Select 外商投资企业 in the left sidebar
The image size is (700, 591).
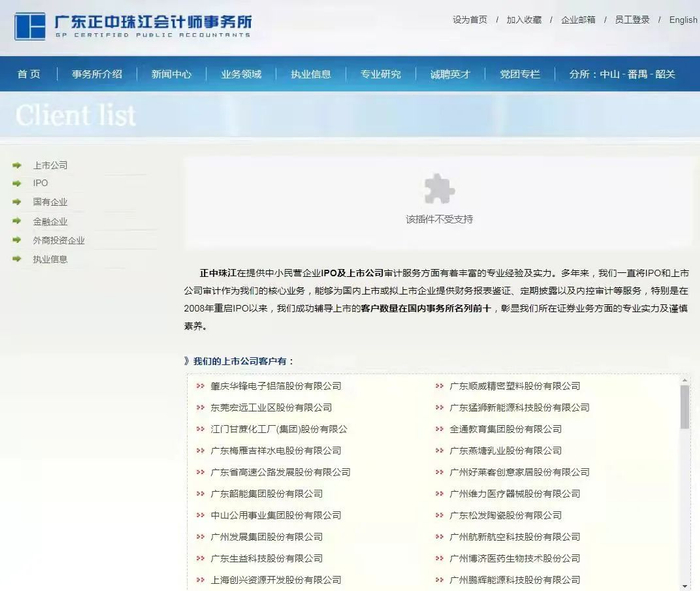[58, 240]
